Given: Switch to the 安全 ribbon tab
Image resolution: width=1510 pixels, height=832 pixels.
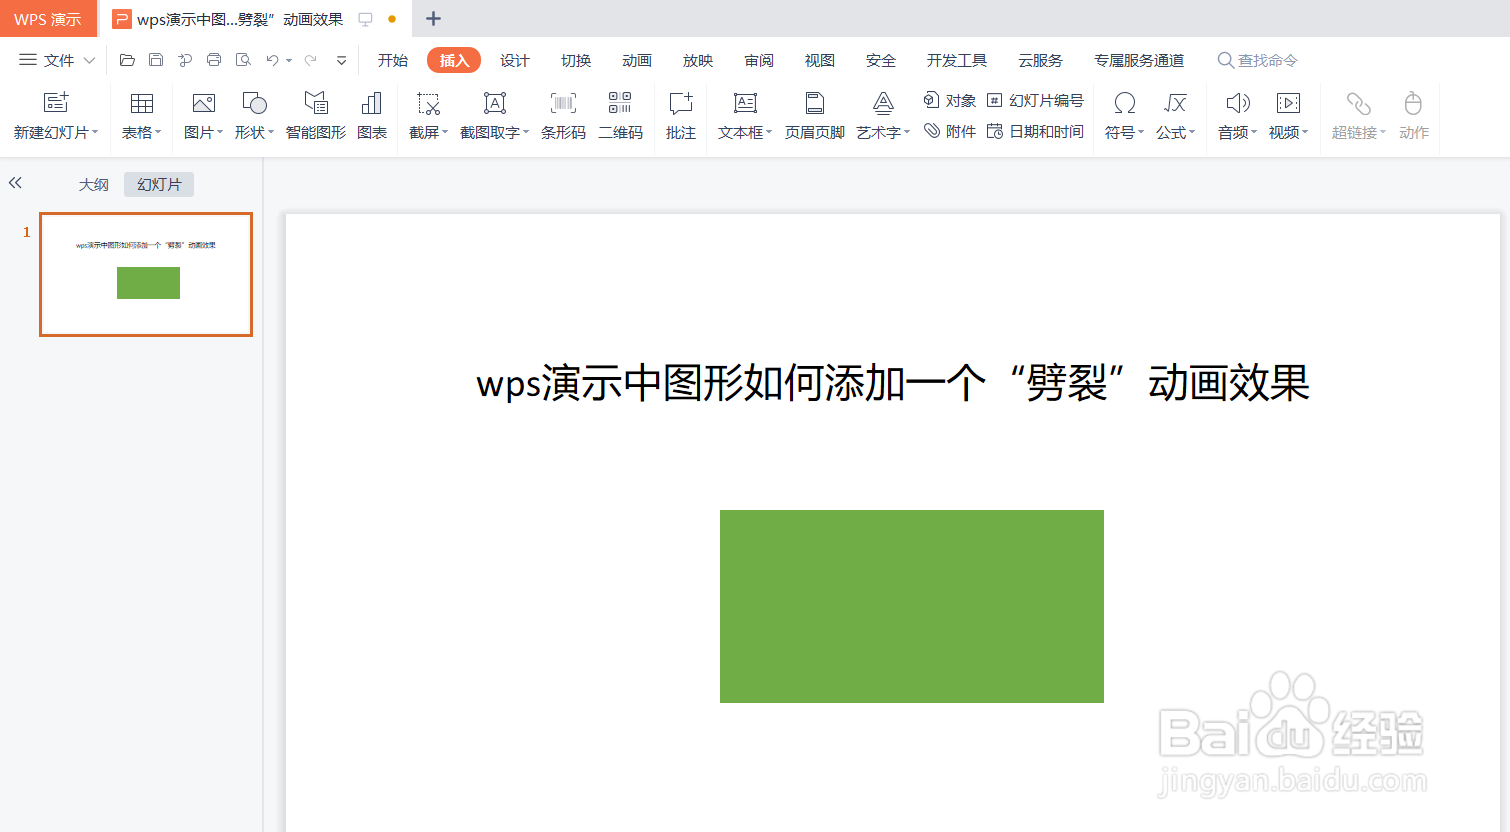Looking at the screenshot, I should point(881,60).
